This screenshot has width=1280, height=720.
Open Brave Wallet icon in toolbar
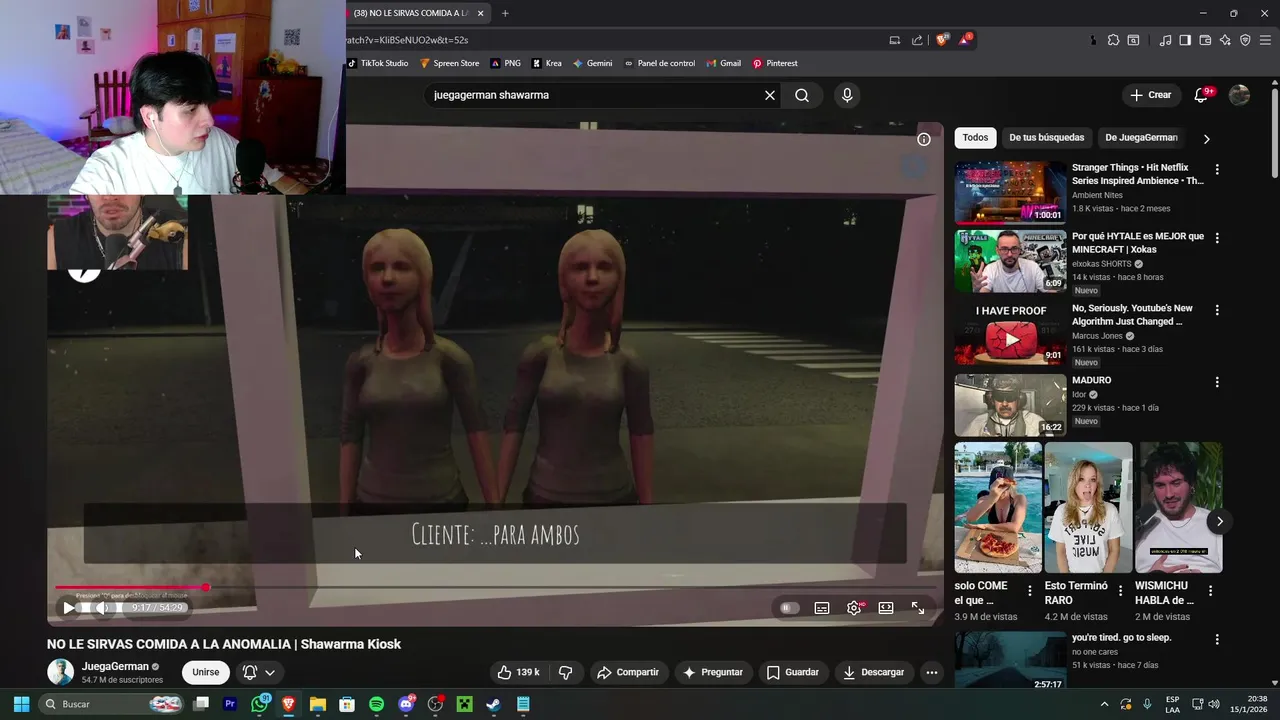[x=1205, y=40]
